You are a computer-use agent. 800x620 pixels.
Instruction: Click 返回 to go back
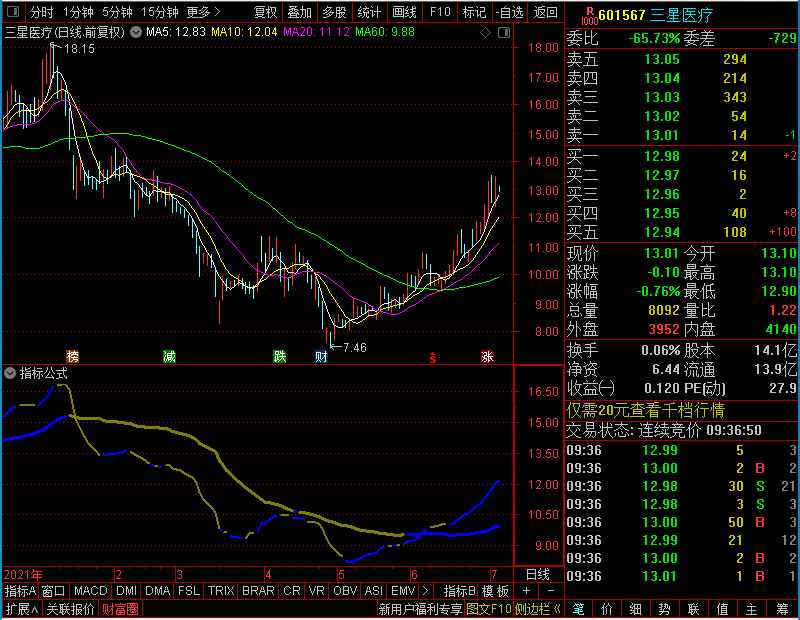545,12
